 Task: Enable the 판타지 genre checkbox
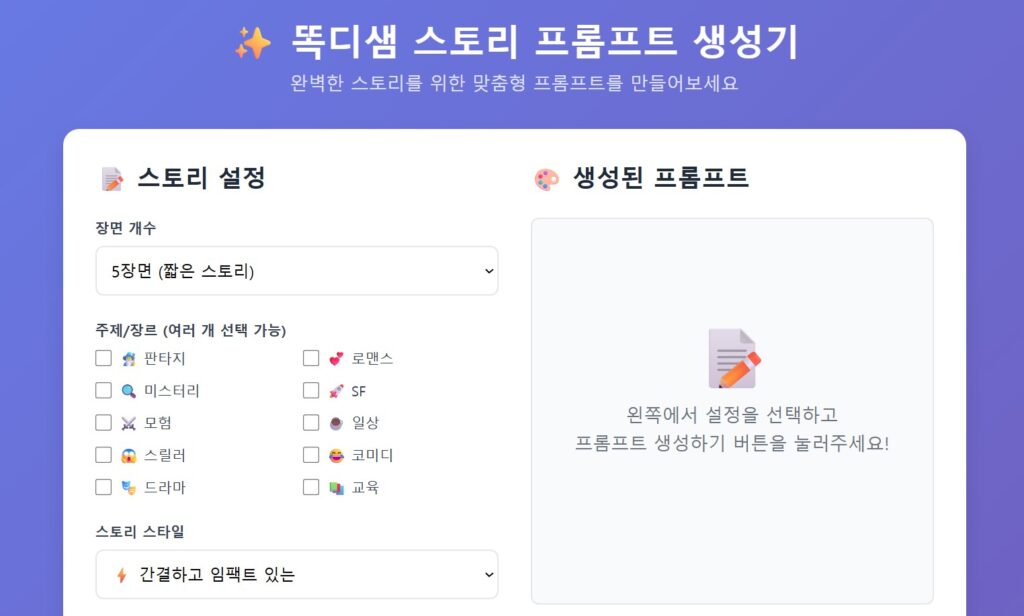click(103, 358)
